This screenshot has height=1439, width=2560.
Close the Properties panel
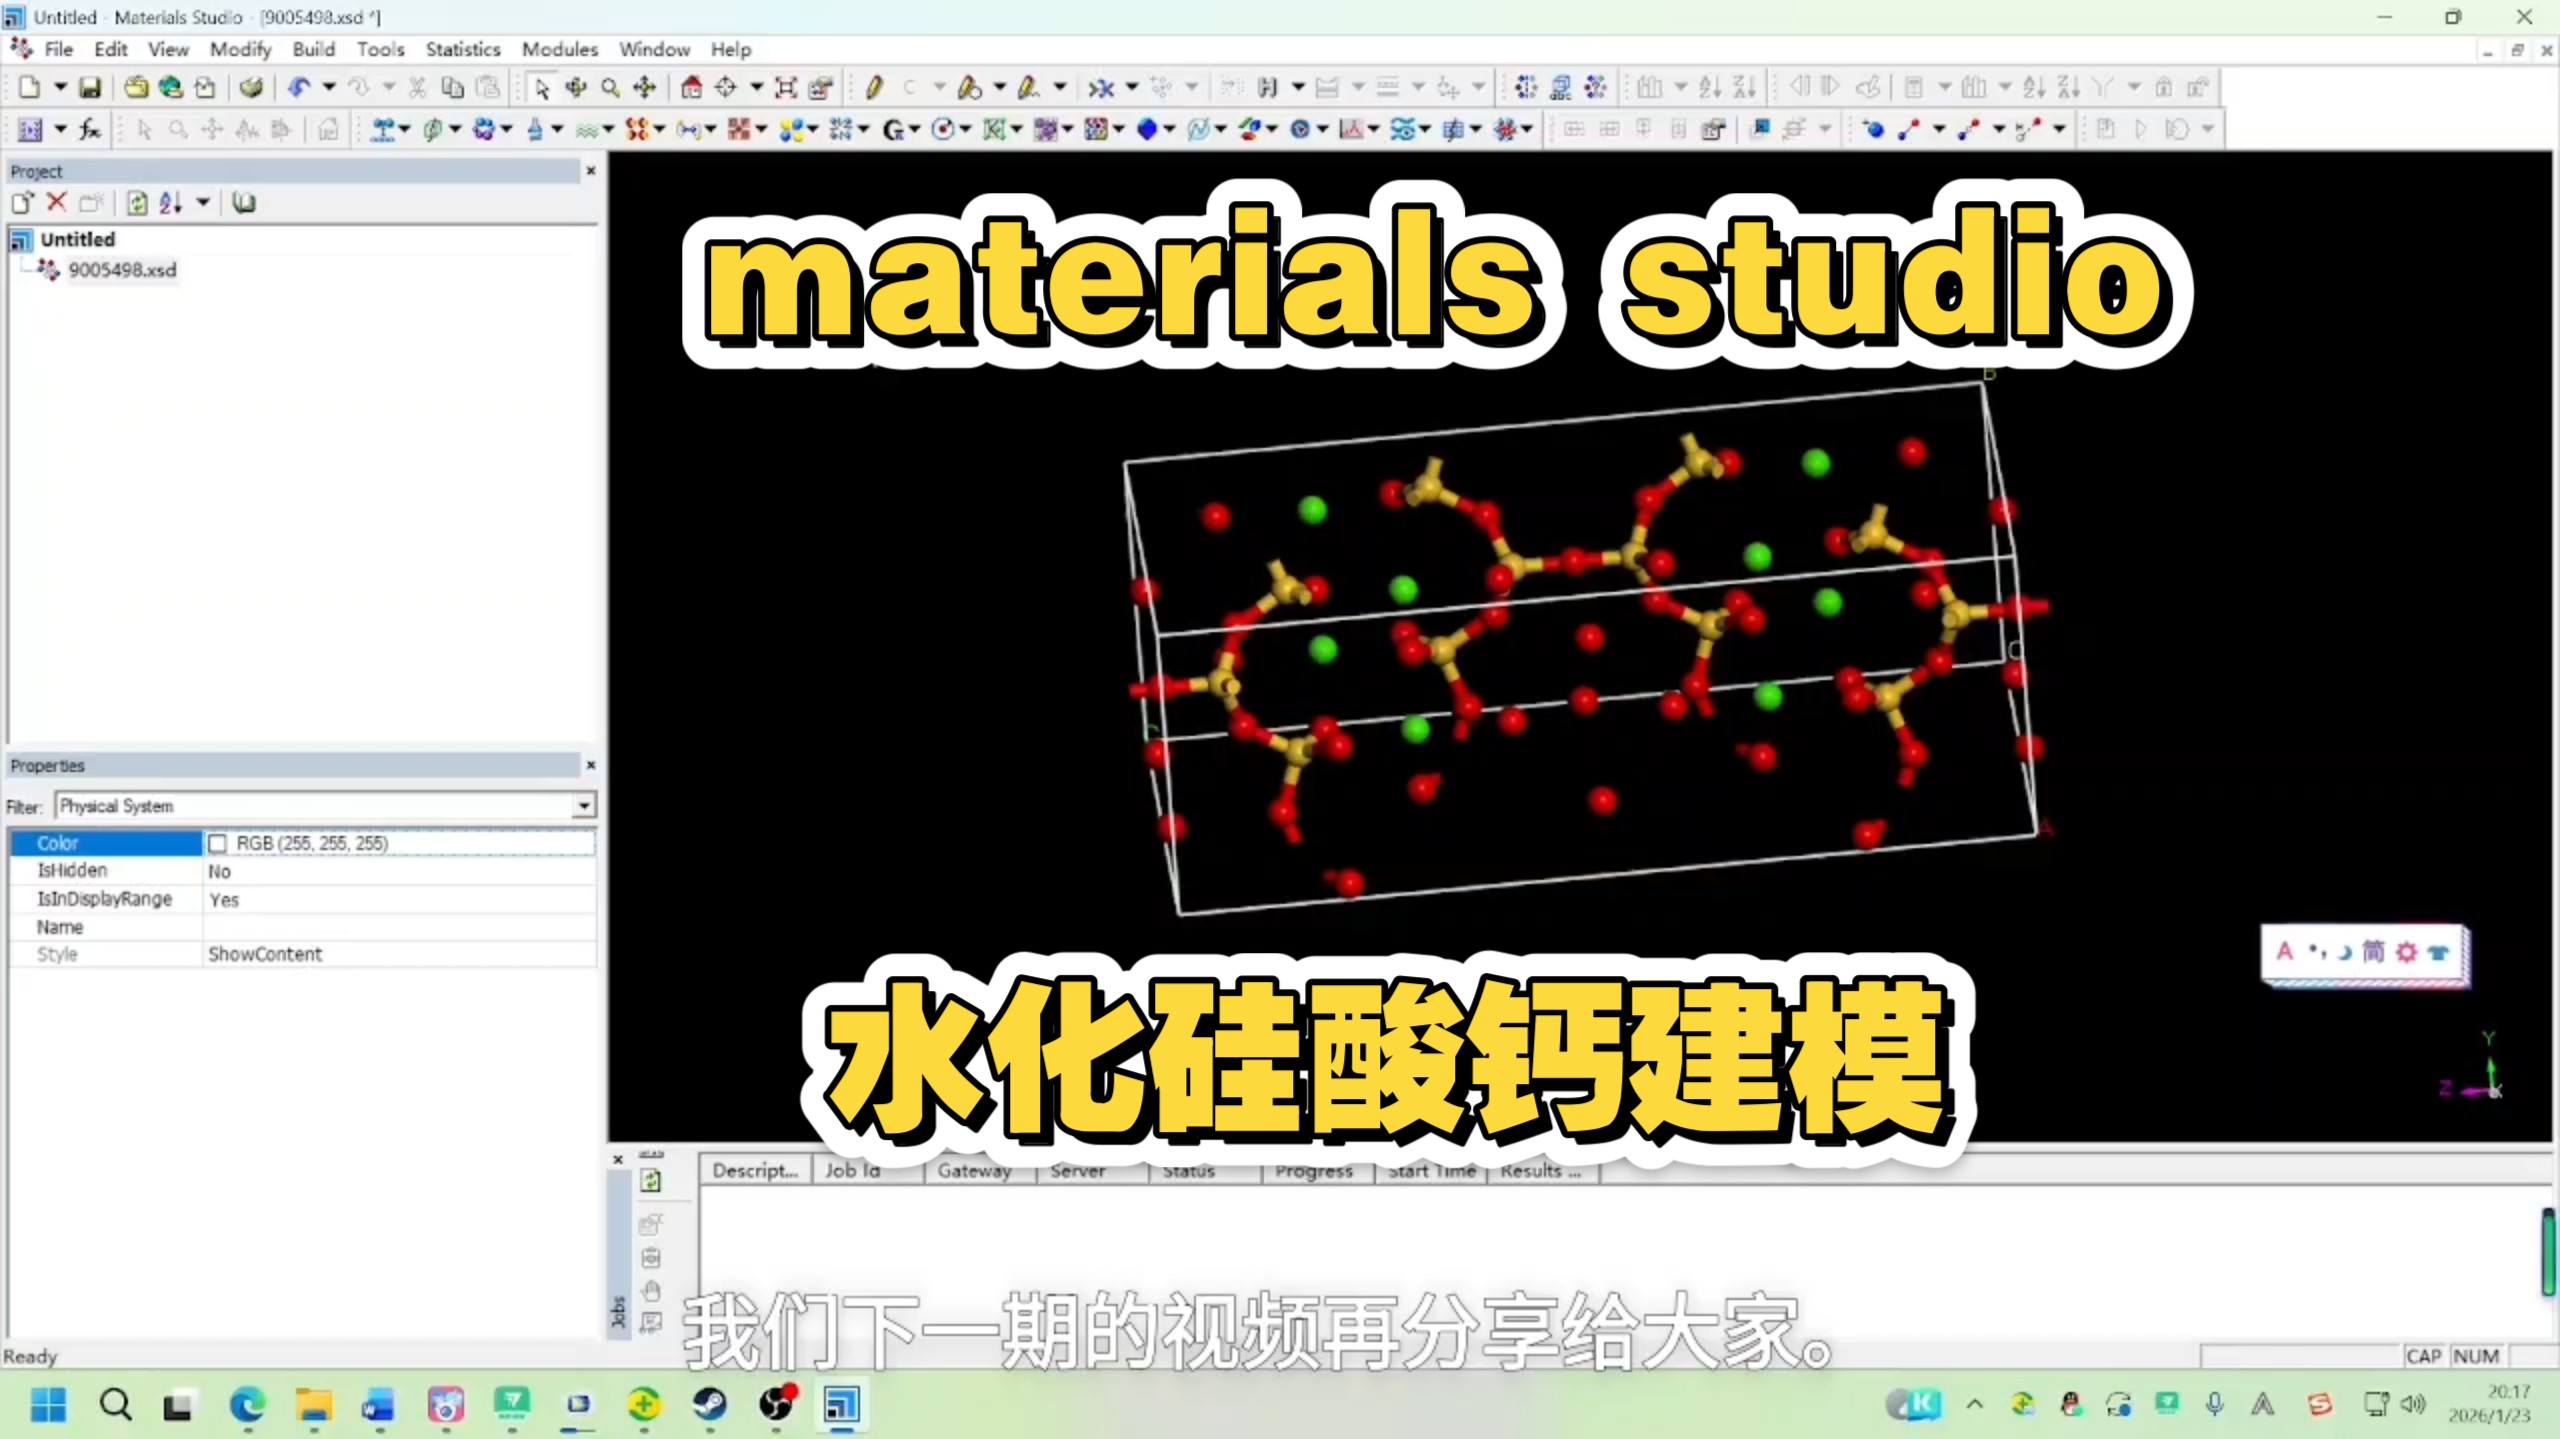tap(590, 765)
